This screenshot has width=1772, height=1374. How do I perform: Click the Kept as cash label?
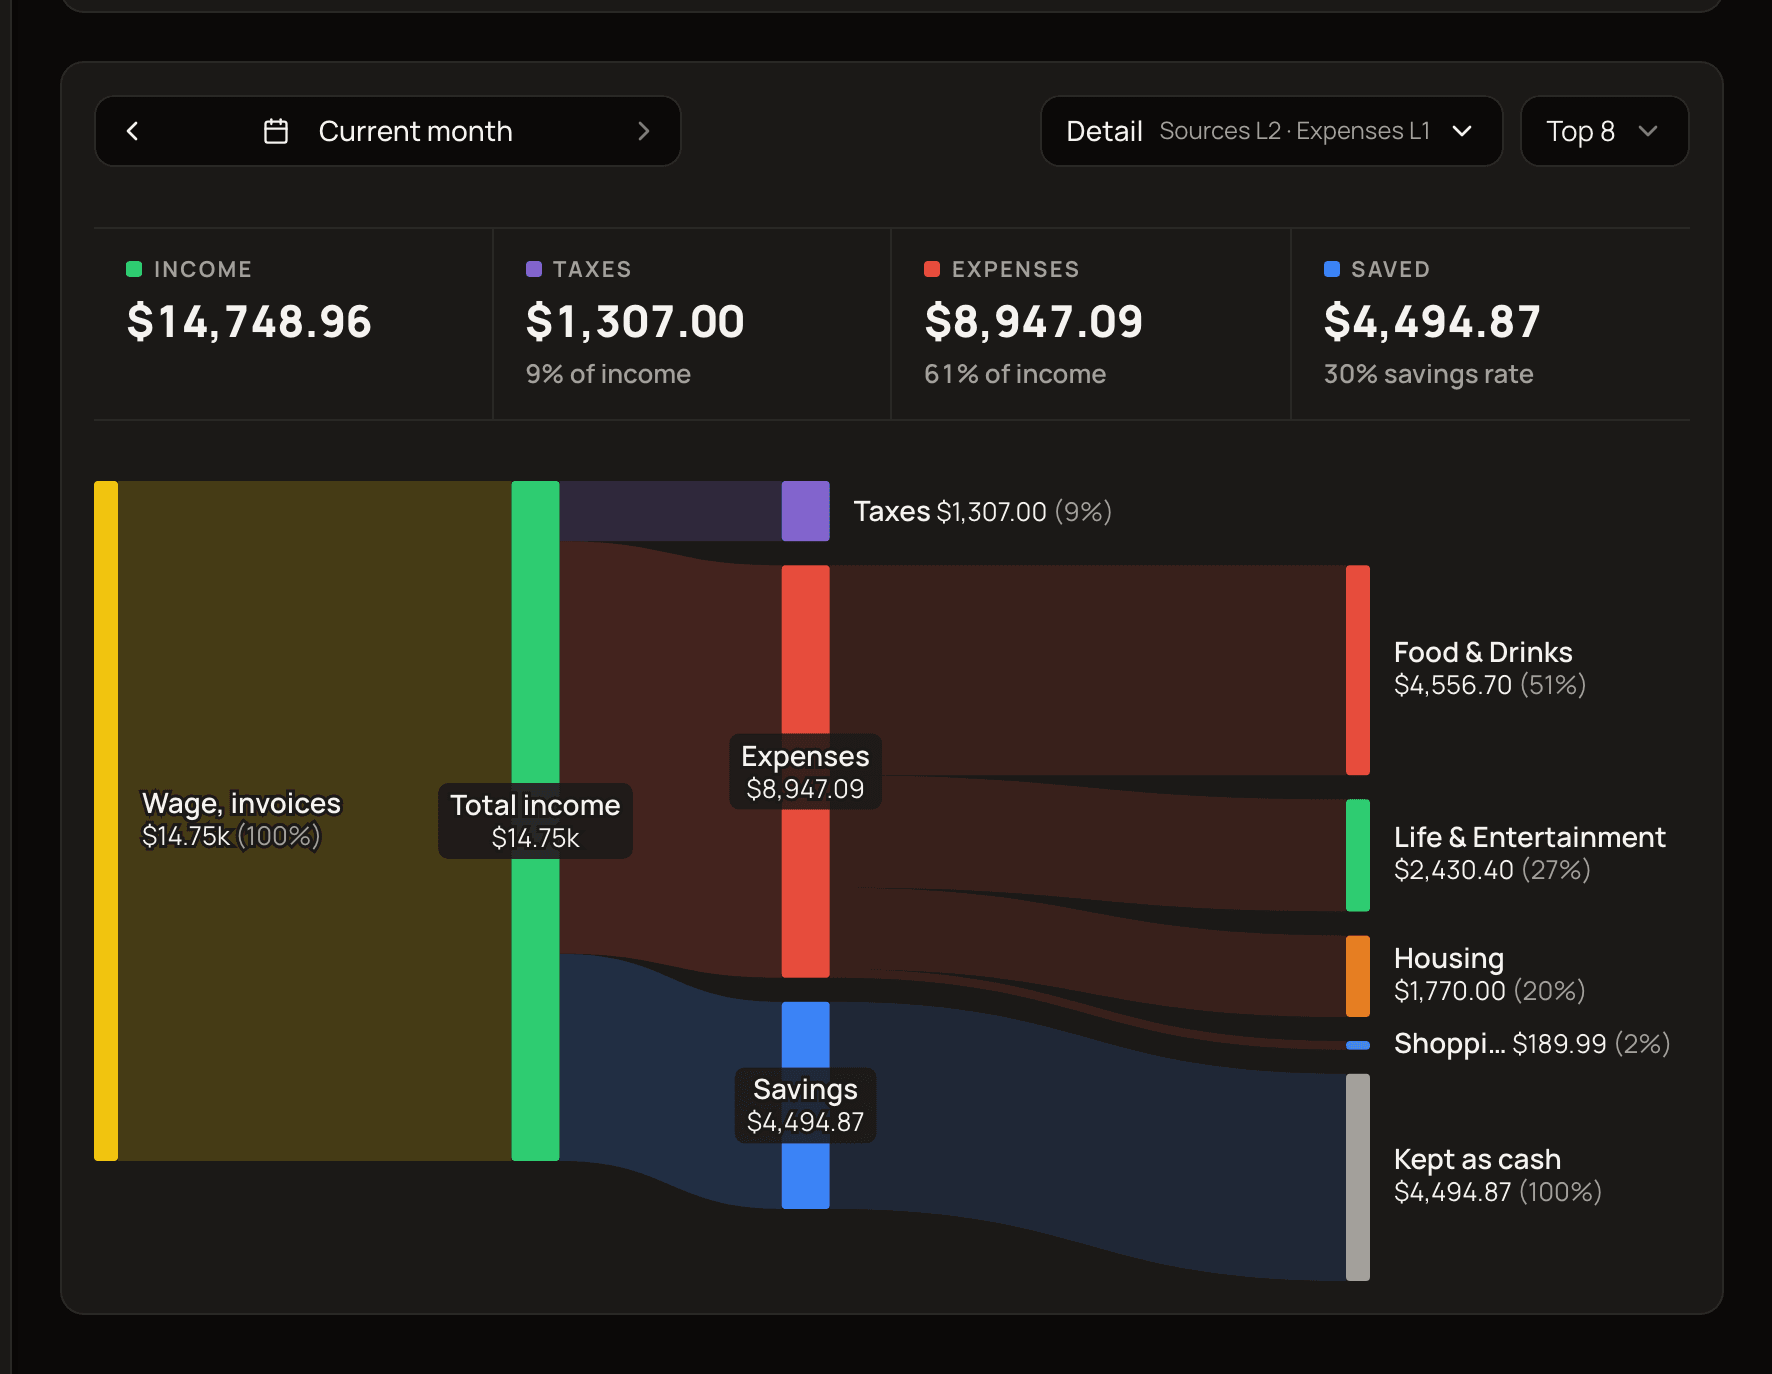tap(1498, 1175)
